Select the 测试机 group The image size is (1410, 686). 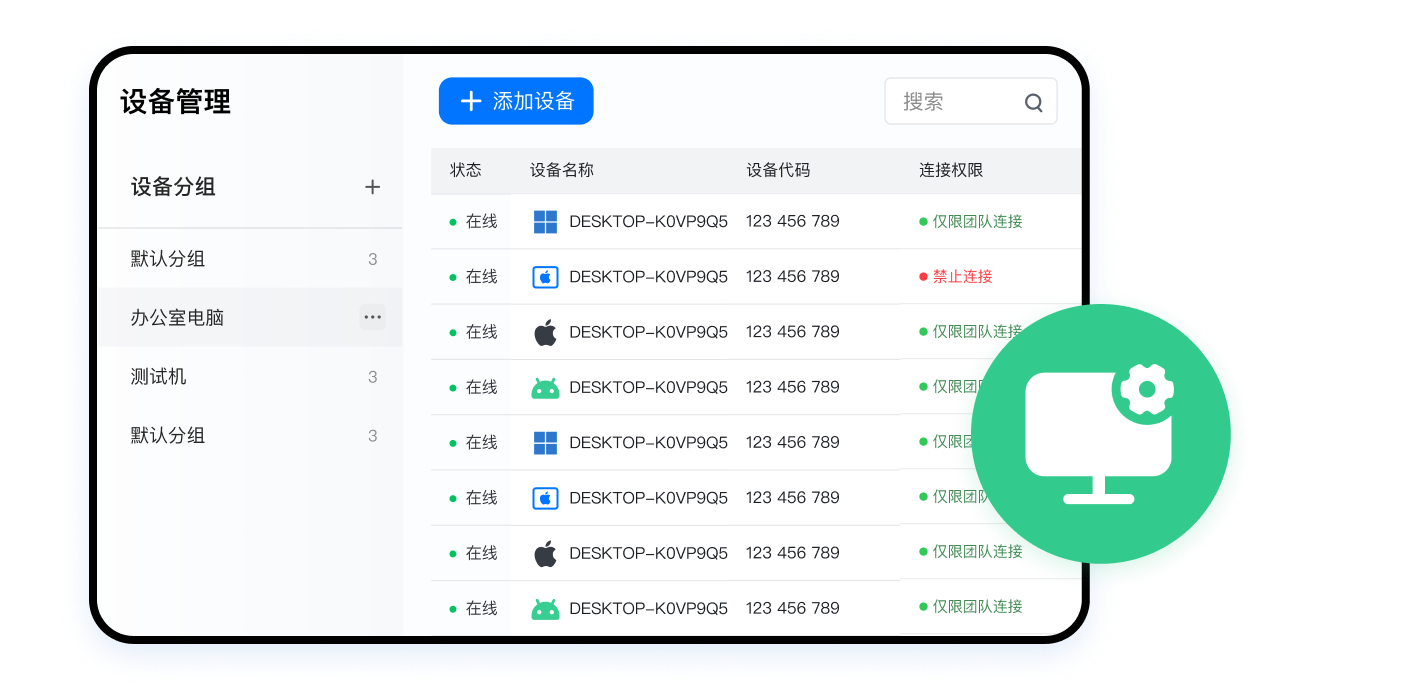[250, 377]
